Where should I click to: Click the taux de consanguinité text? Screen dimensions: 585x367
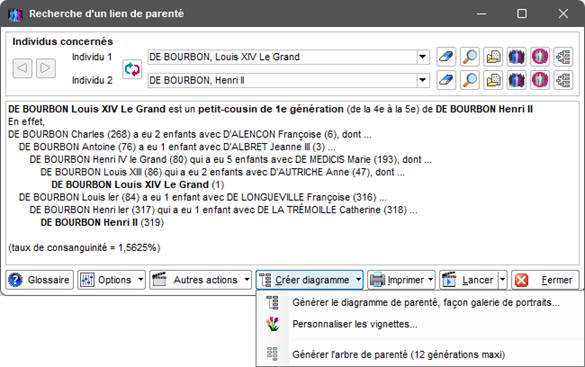point(84,248)
